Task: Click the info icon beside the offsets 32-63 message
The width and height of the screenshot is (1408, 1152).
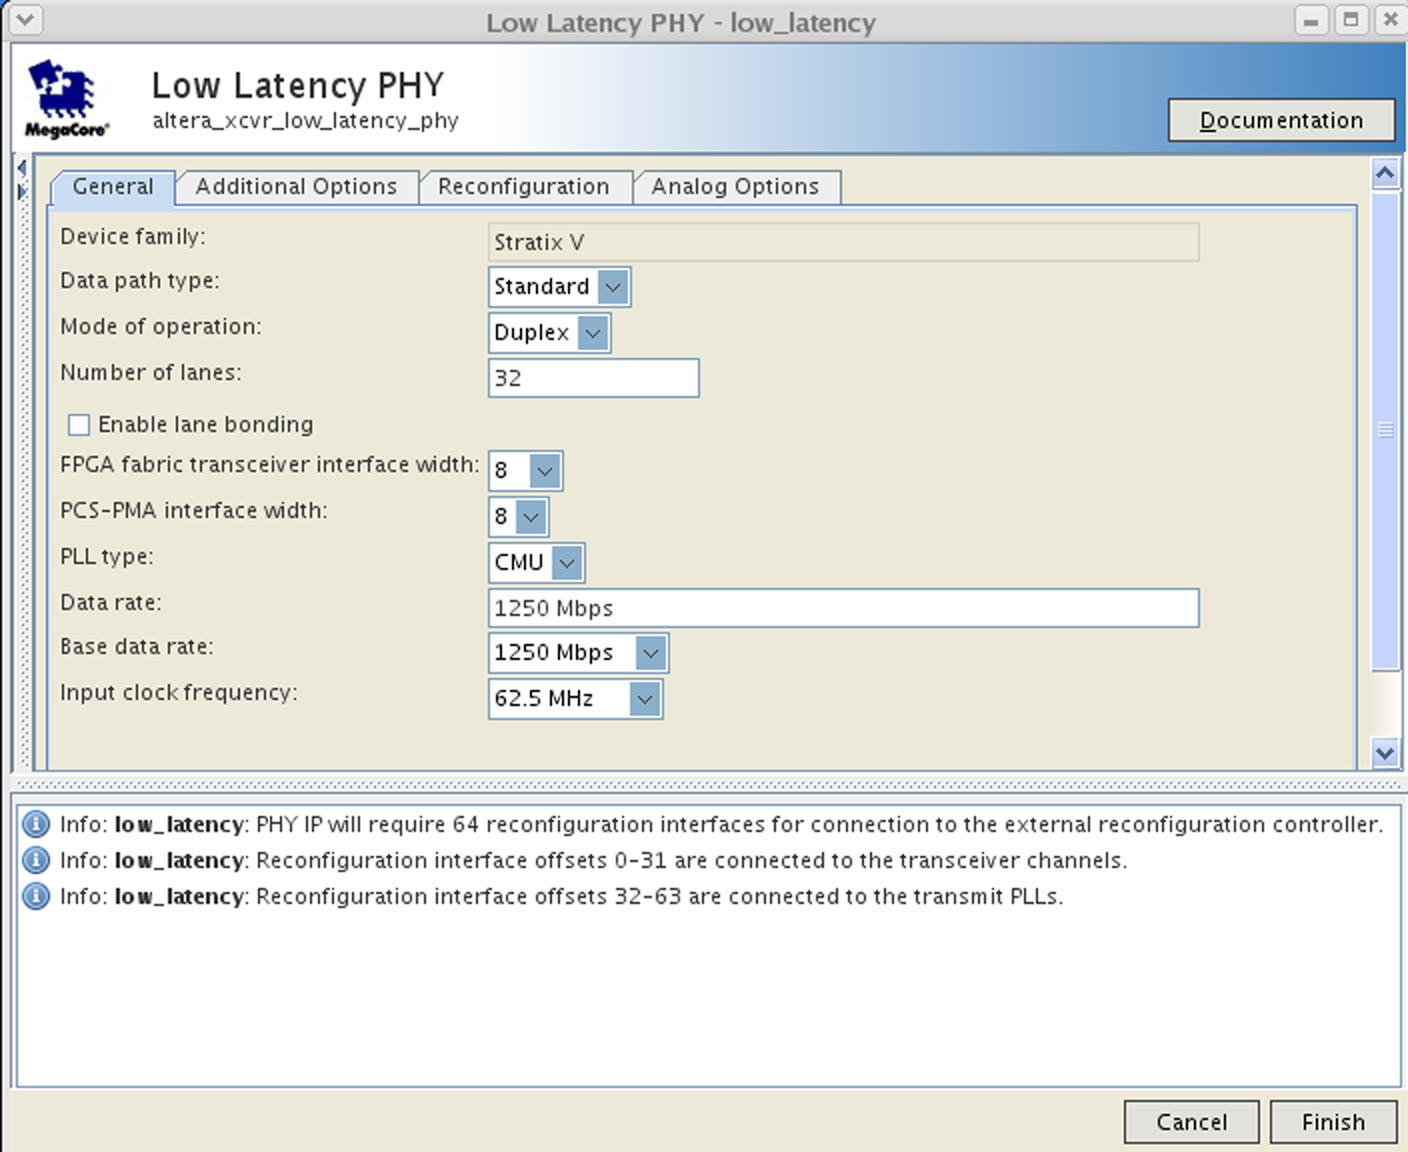Action: (35, 896)
